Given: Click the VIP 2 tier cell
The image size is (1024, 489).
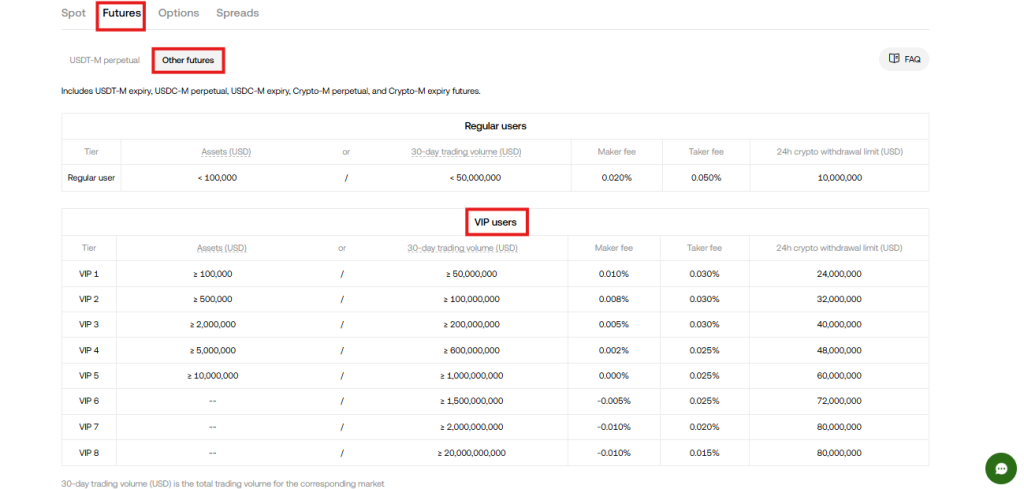Looking at the screenshot, I should (89, 299).
